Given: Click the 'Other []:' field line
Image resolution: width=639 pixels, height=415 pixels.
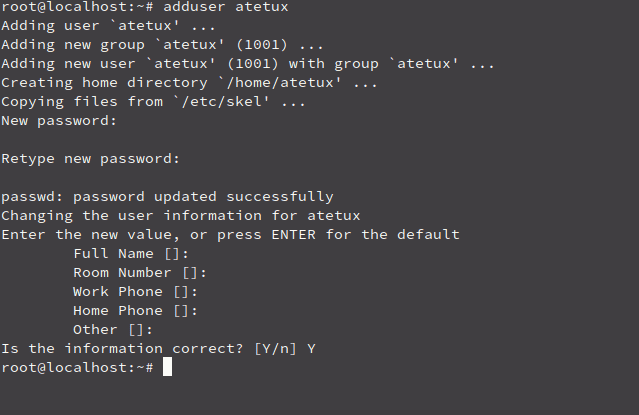Looking at the screenshot, I should click(x=113, y=330).
